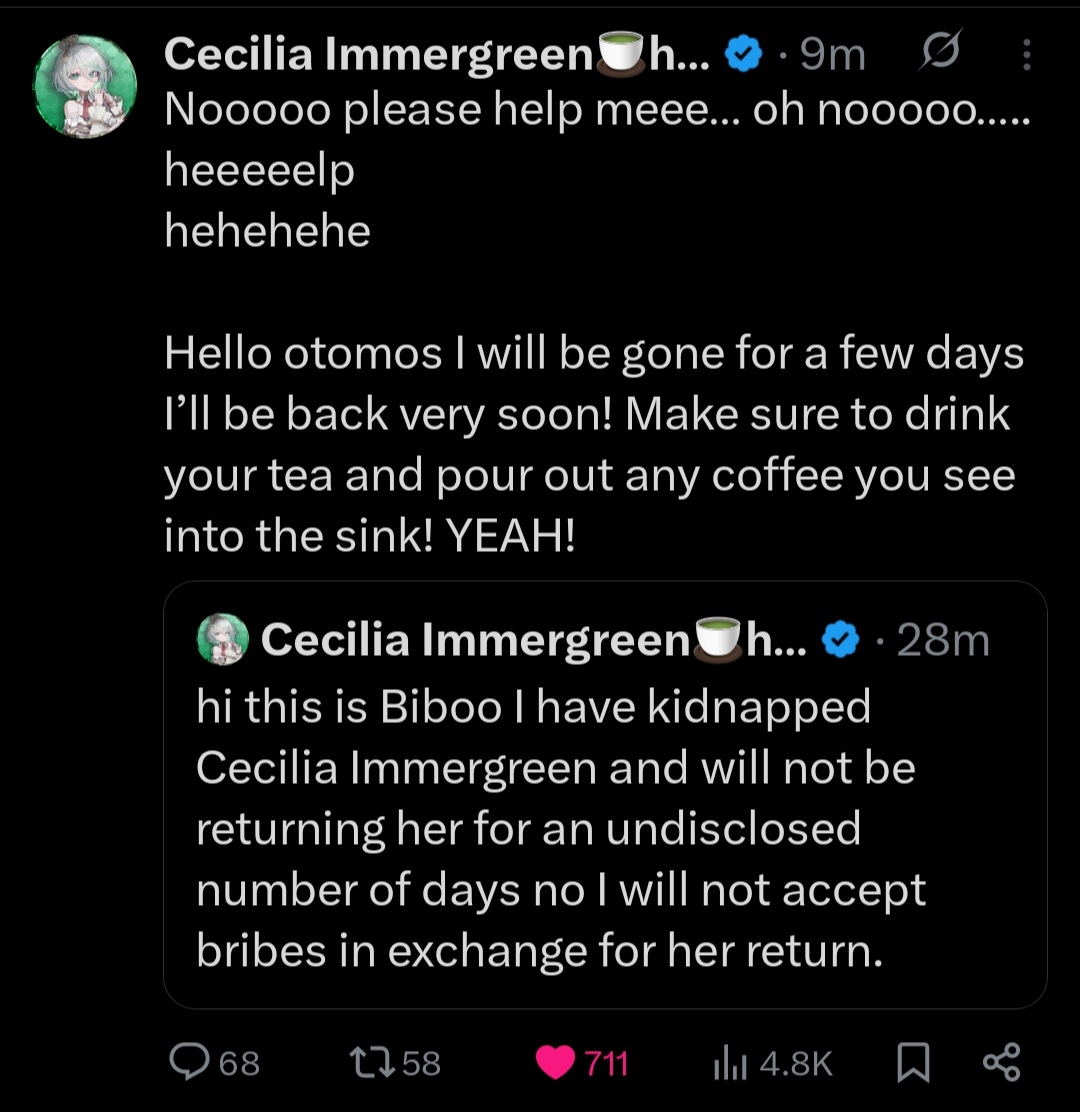Unlike the tweet via the heart icon
This screenshot has height=1112, width=1080.
click(555, 1062)
